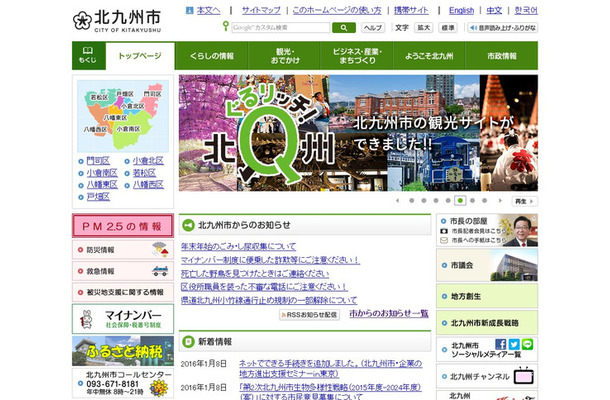Open the 北九州市新成長戦略 banner

[x=487, y=323]
